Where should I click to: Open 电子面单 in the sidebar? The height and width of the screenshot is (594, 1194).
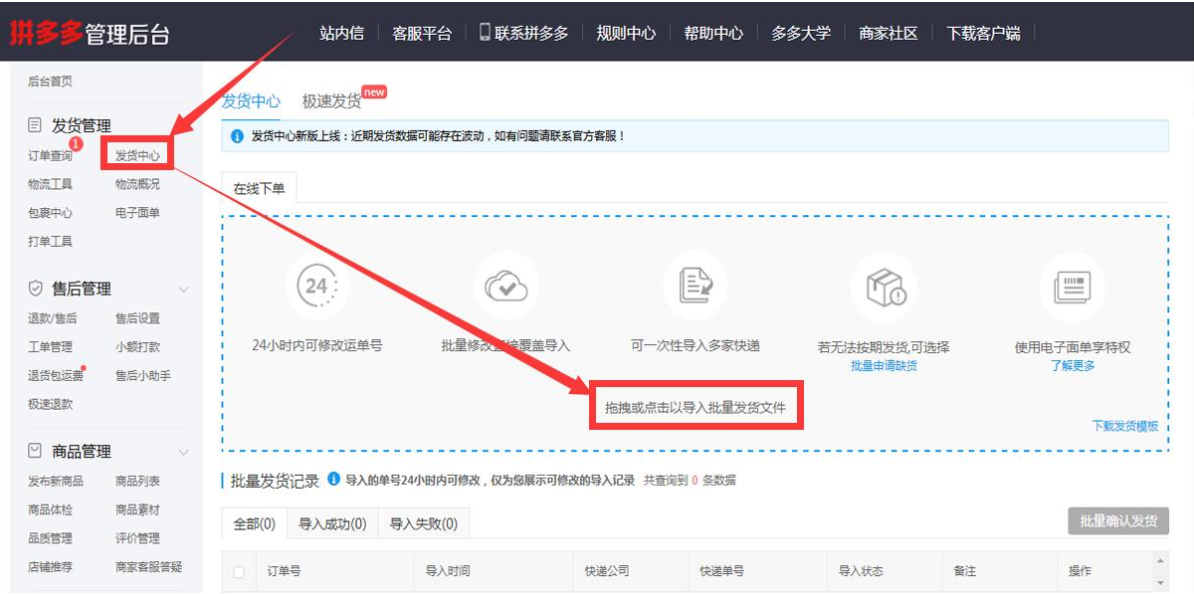(x=138, y=212)
